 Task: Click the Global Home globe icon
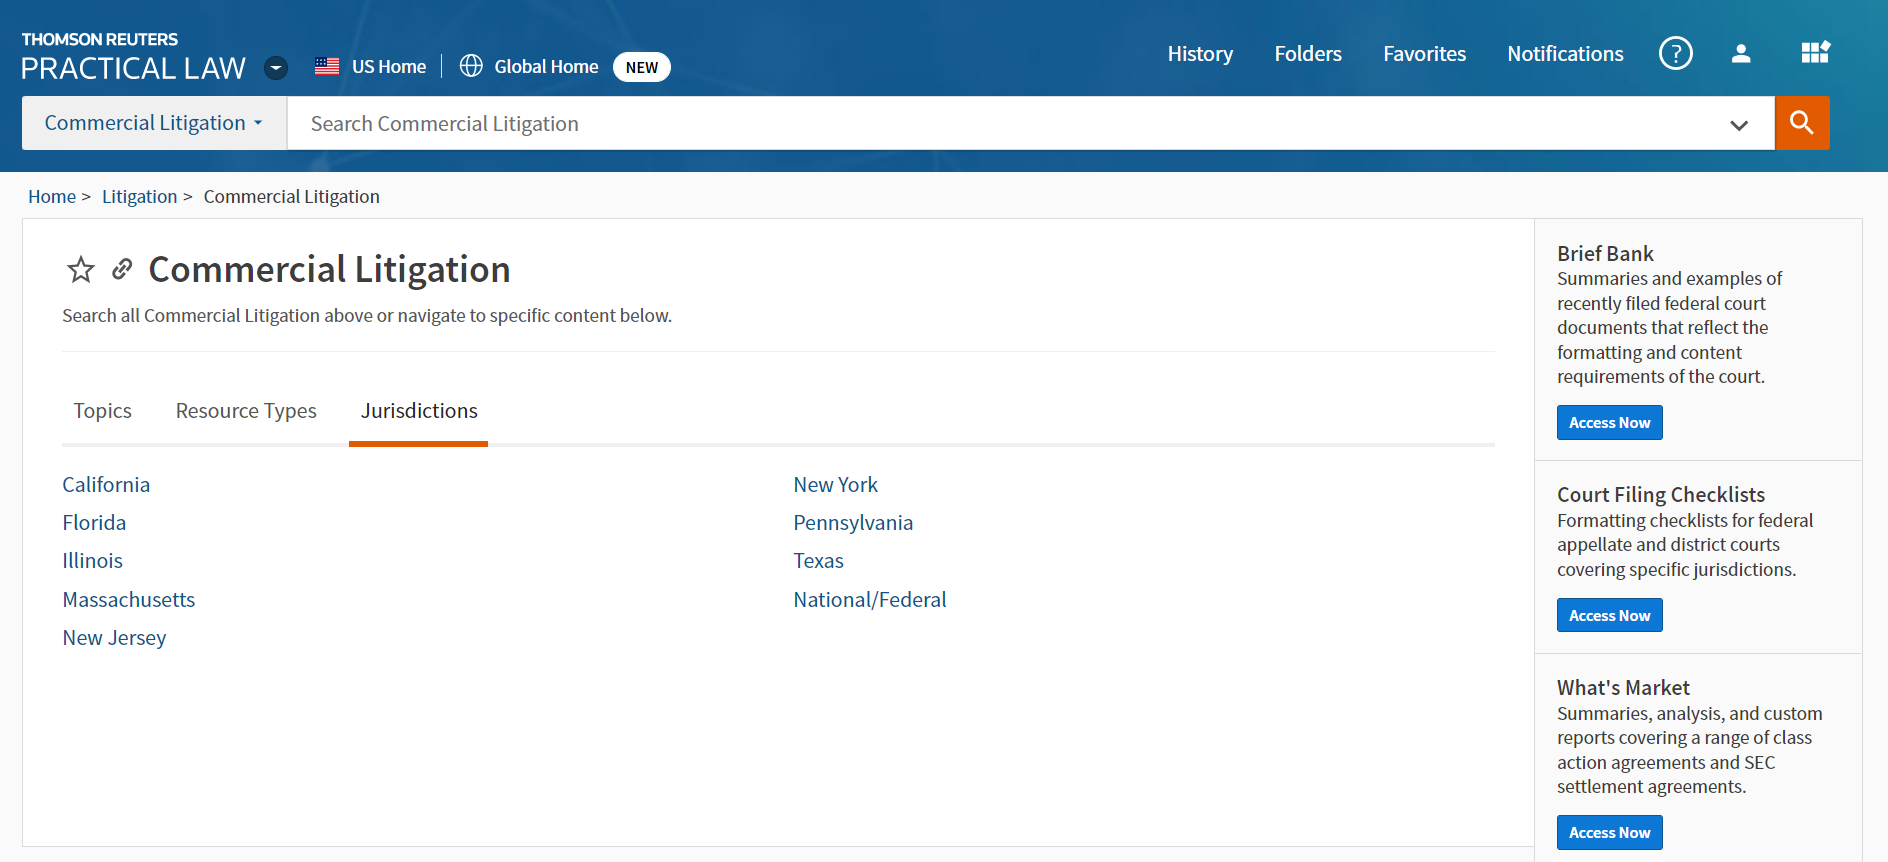click(471, 66)
